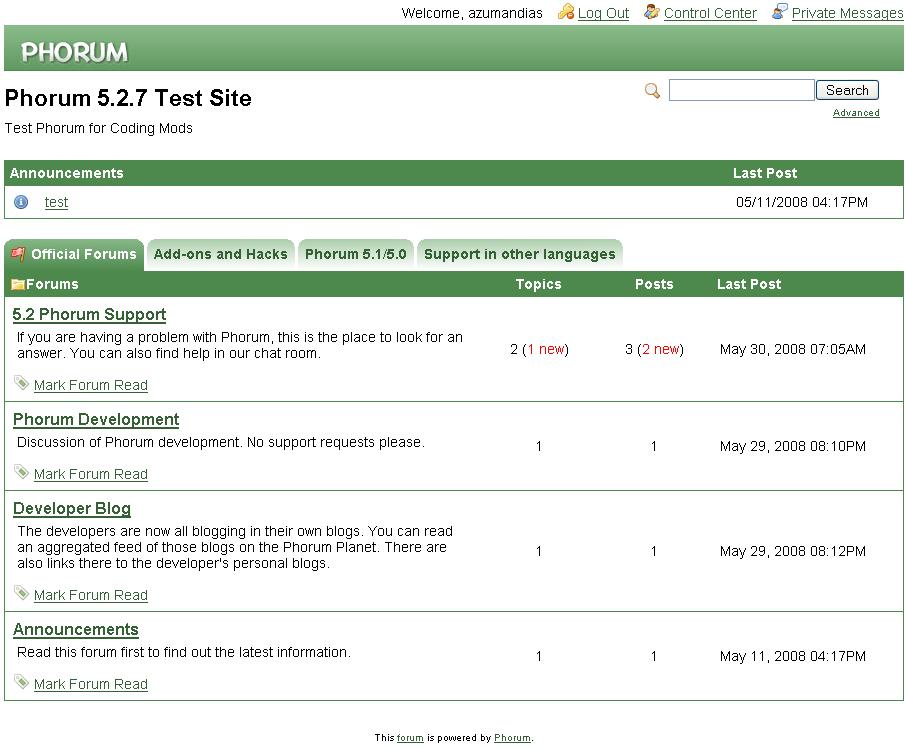The image size is (905, 748).
Task: Click 'Phorum 5.2.7 Test Site' heading
Action: coord(128,98)
